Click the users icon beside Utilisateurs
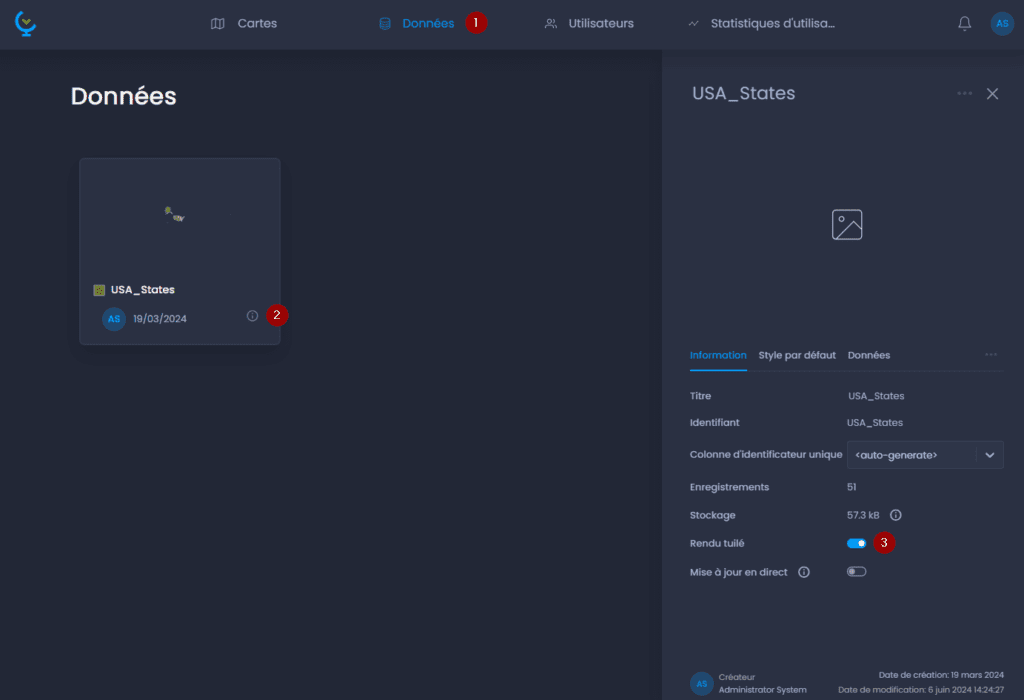Image resolution: width=1024 pixels, height=700 pixels. [x=551, y=24]
